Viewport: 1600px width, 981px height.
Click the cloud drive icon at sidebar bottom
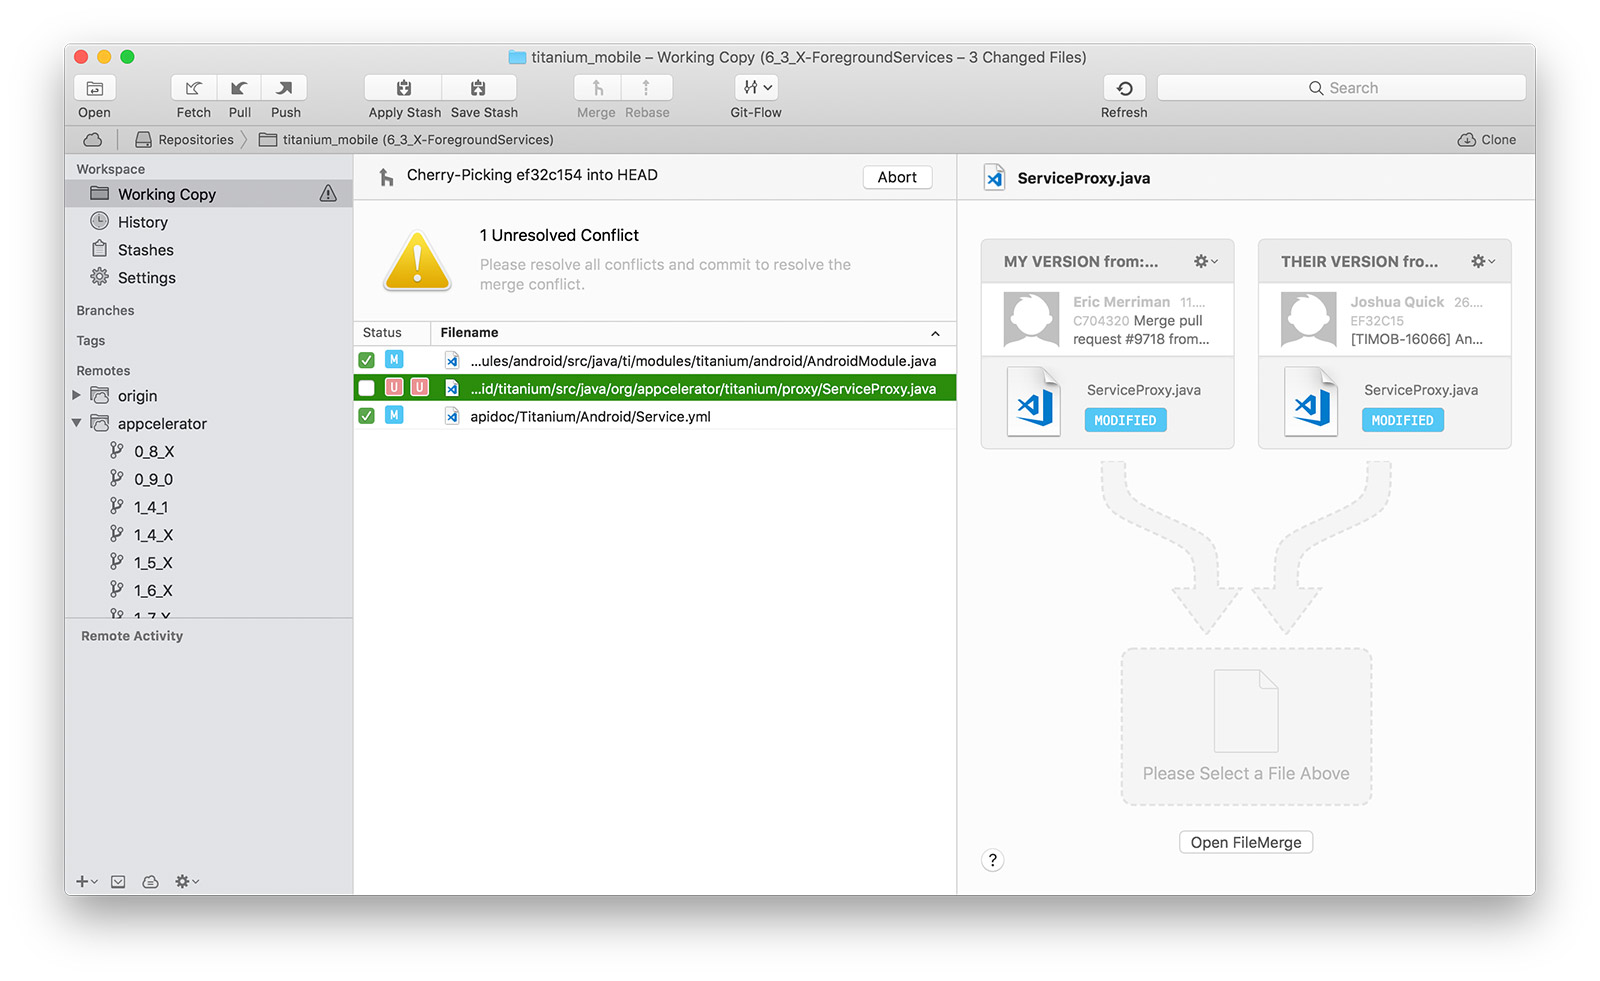(x=150, y=882)
